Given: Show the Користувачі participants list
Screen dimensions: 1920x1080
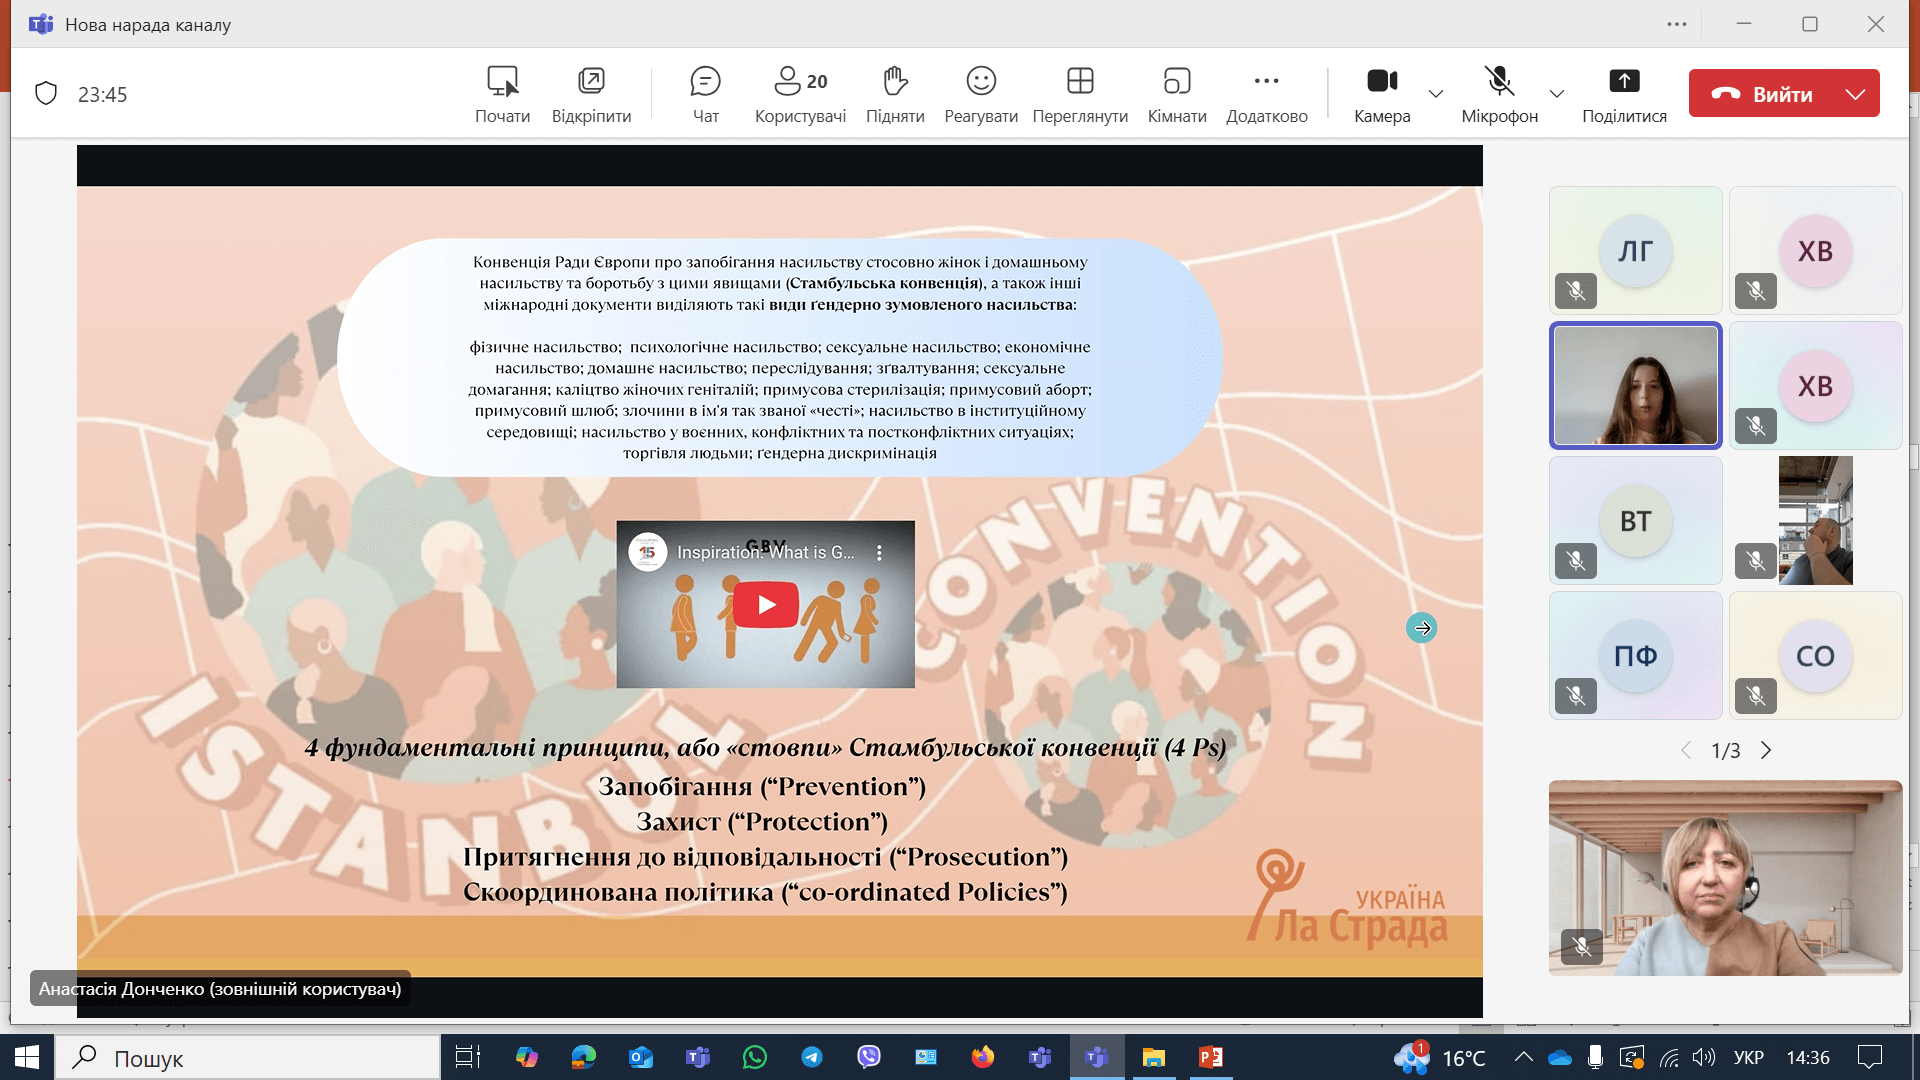Looking at the screenshot, I should (x=800, y=94).
